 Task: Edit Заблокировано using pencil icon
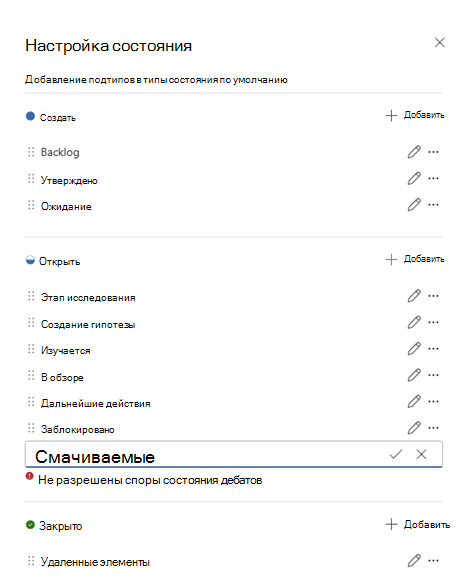point(414,428)
